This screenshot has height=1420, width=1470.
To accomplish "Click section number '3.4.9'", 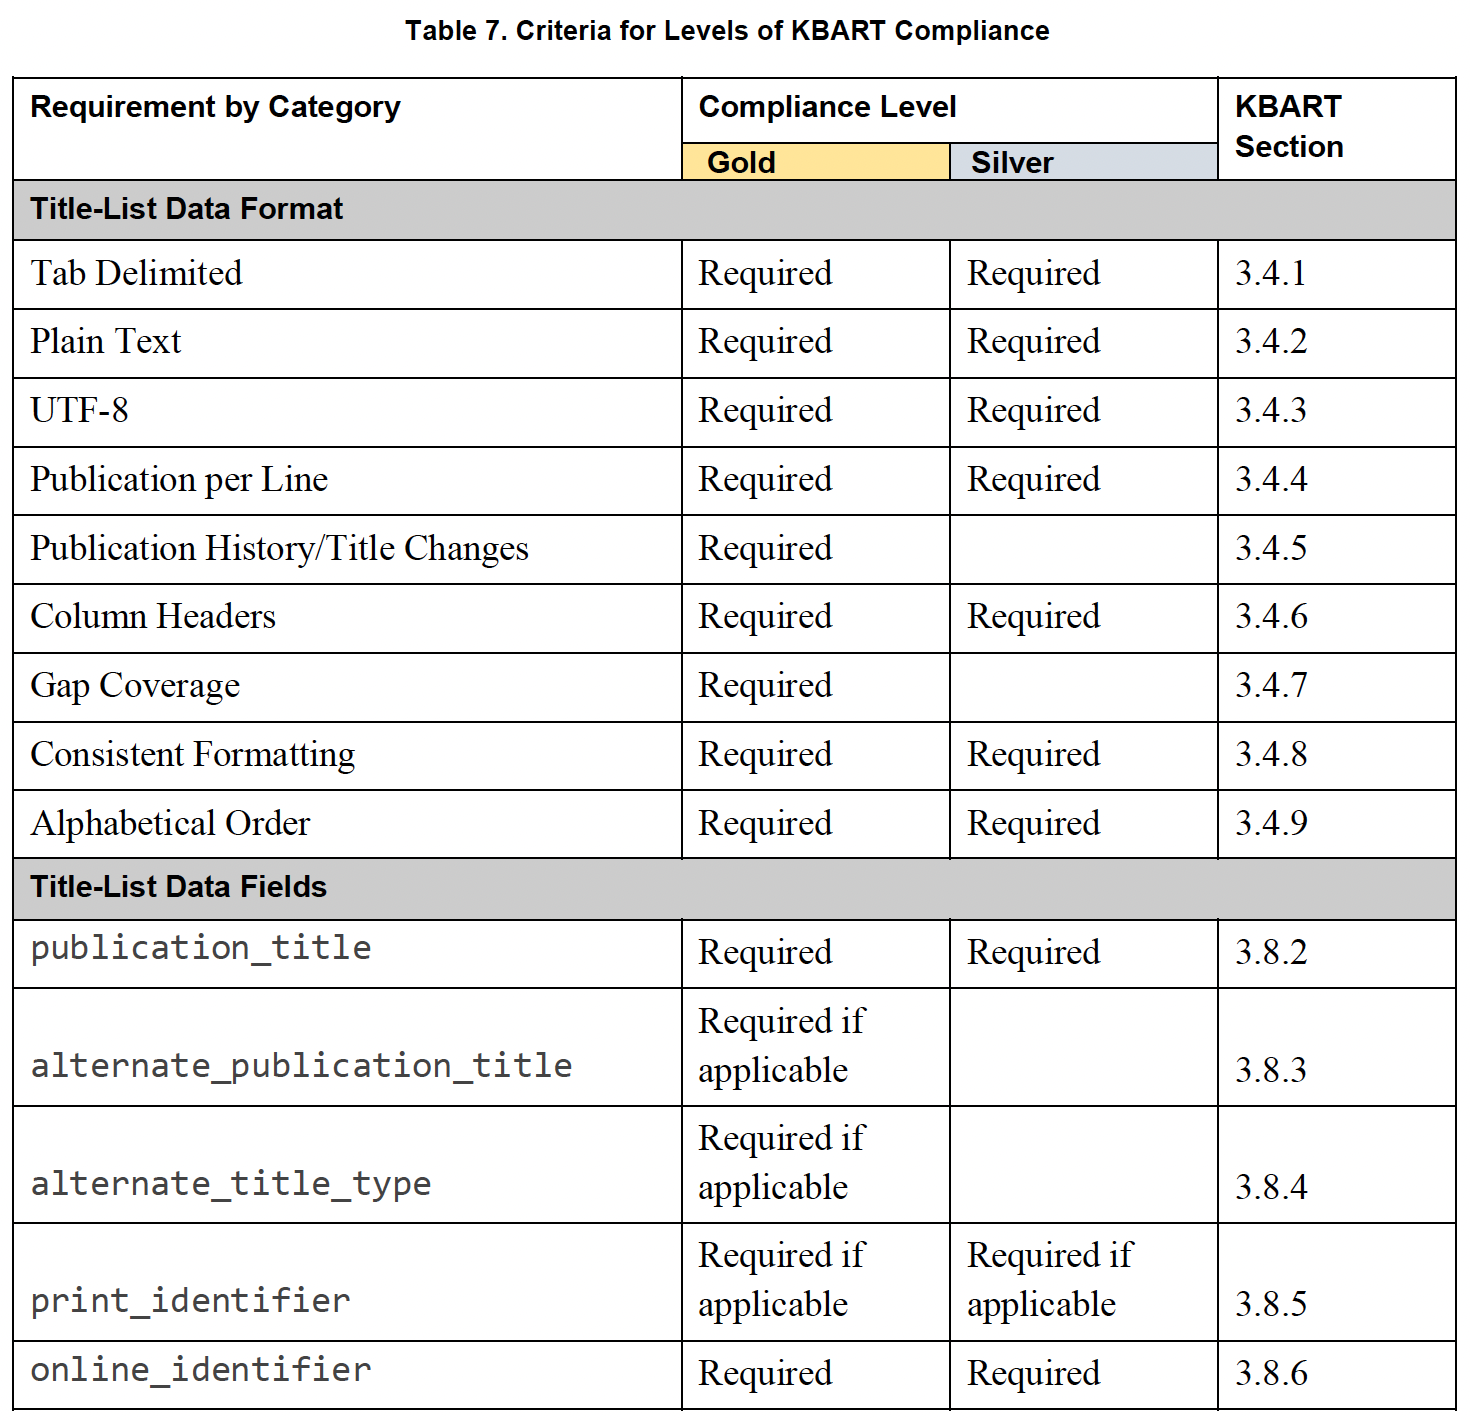I will 1271,823.
